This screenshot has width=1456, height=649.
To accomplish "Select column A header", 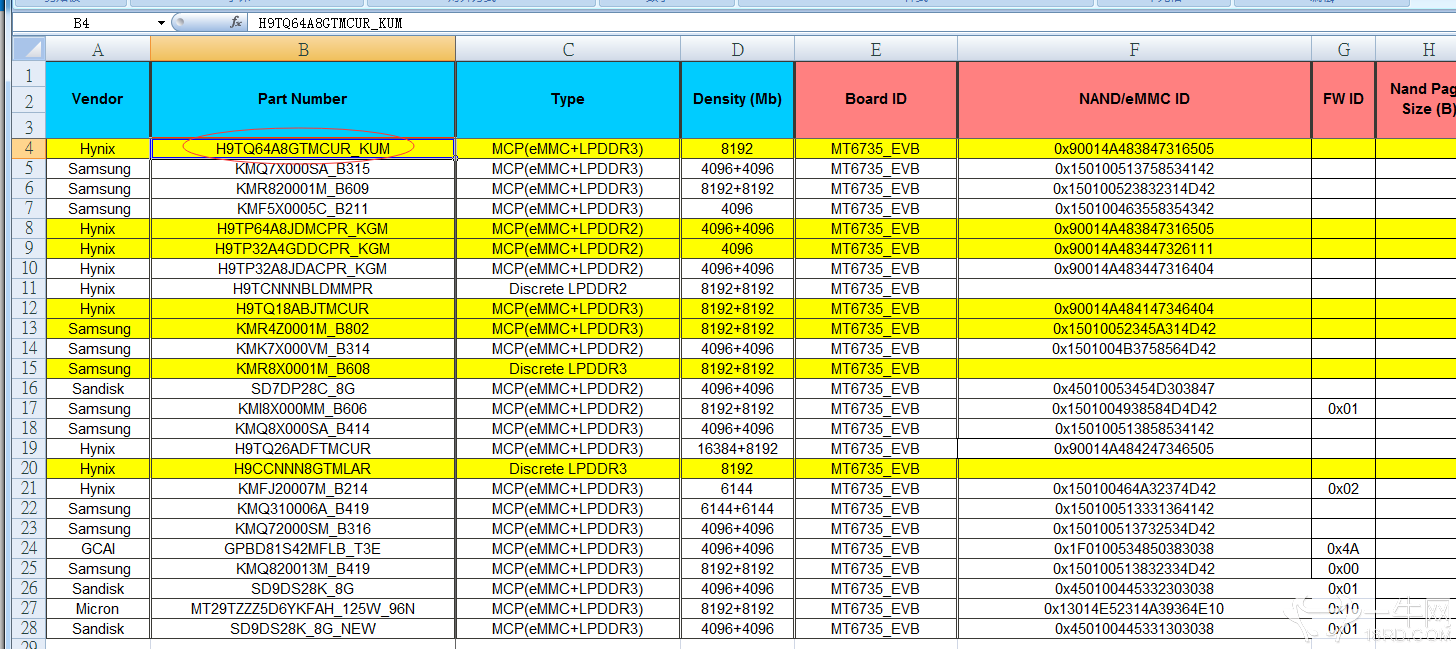I will 98,49.
